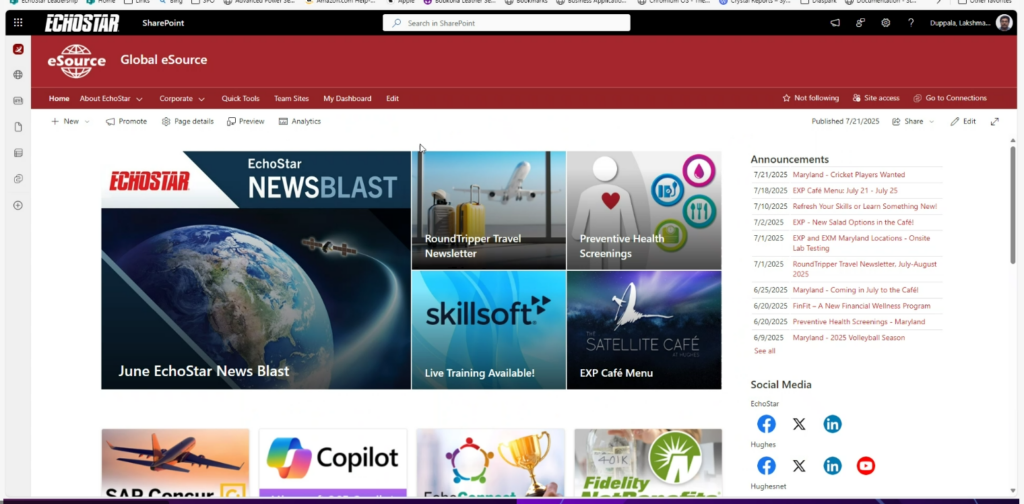Image resolution: width=1024 pixels, height=504 pixels.
Task: Open Site access
Action: coord(876,98)
